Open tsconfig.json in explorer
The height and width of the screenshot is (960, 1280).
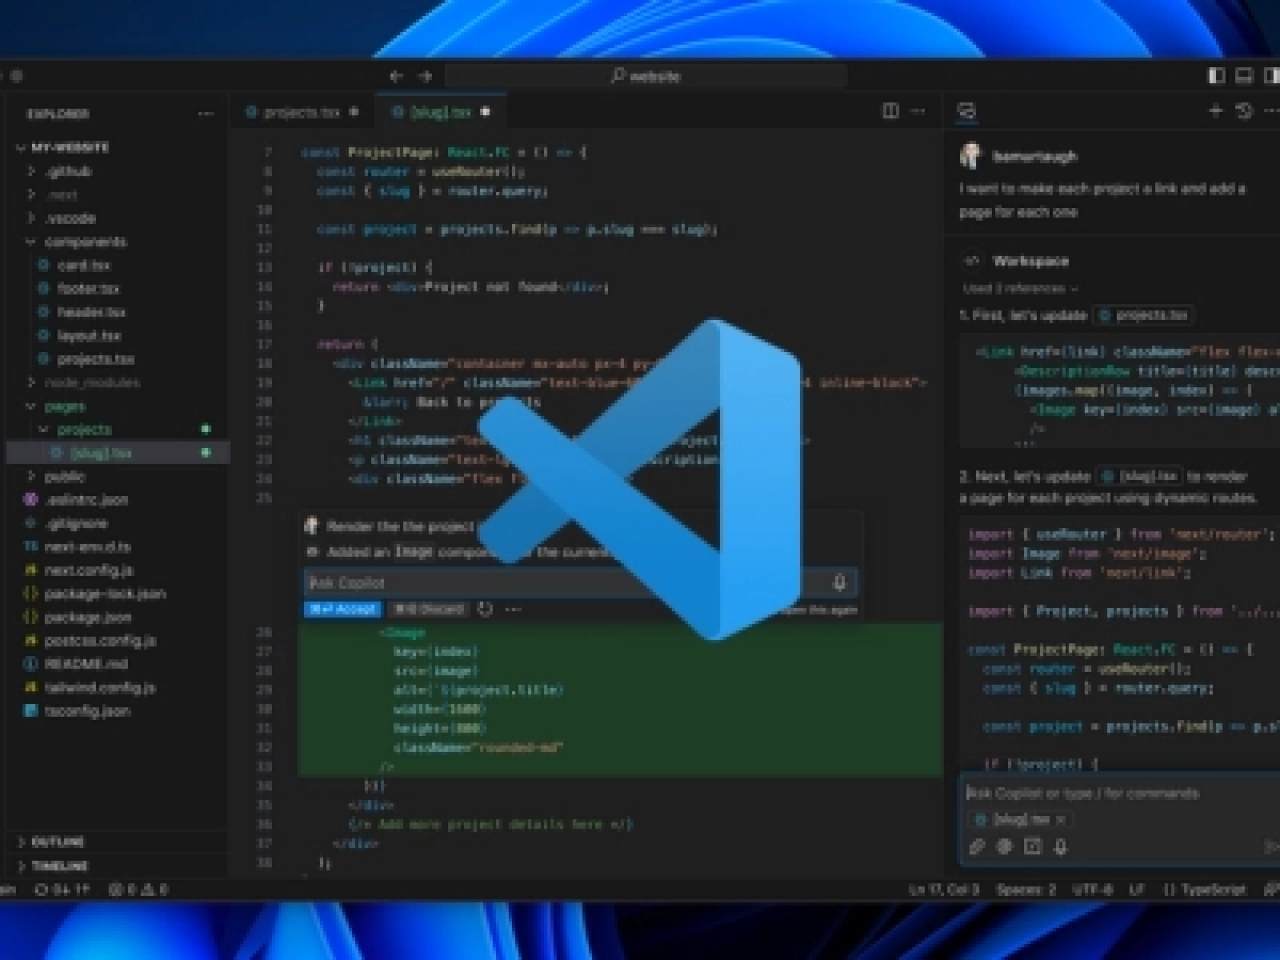[118, 711]
